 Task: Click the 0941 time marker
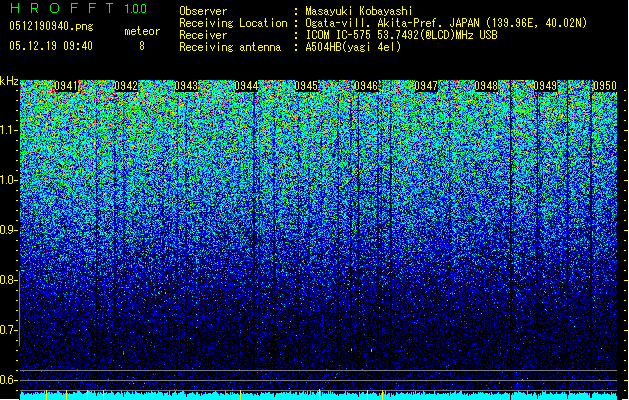click(66, 86)
